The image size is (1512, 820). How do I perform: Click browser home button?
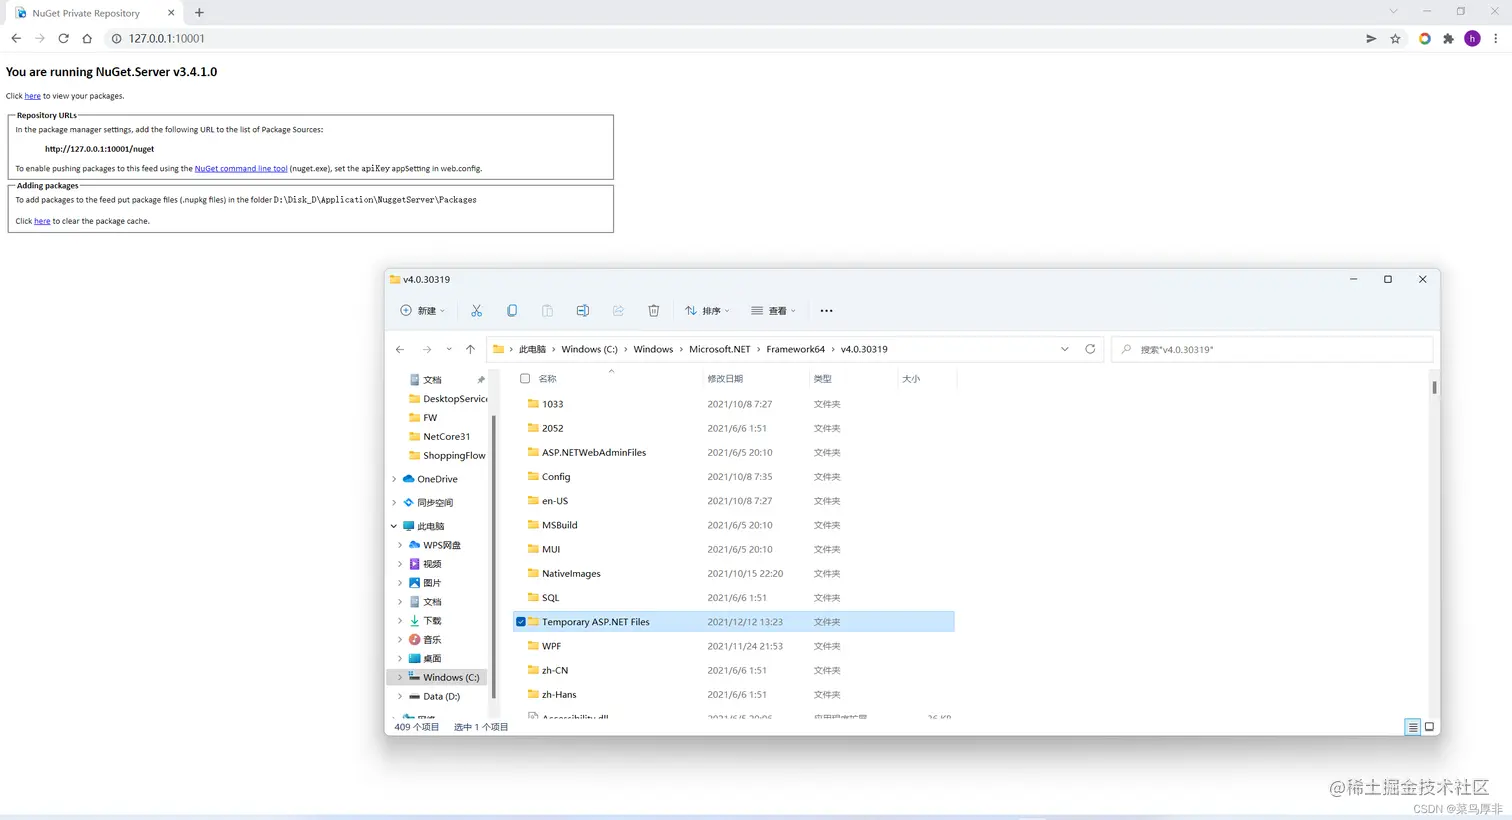click(x=87, y=38)
